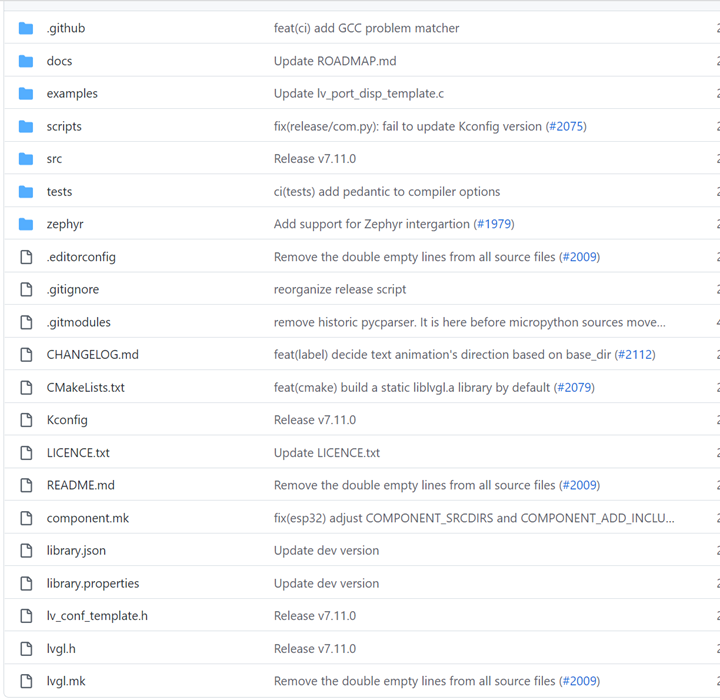720x700 pixels.
Task: Open 'fix(esp32) adjust COMPONENT_SRCDIRS' commit
Action: pos(474,518)
